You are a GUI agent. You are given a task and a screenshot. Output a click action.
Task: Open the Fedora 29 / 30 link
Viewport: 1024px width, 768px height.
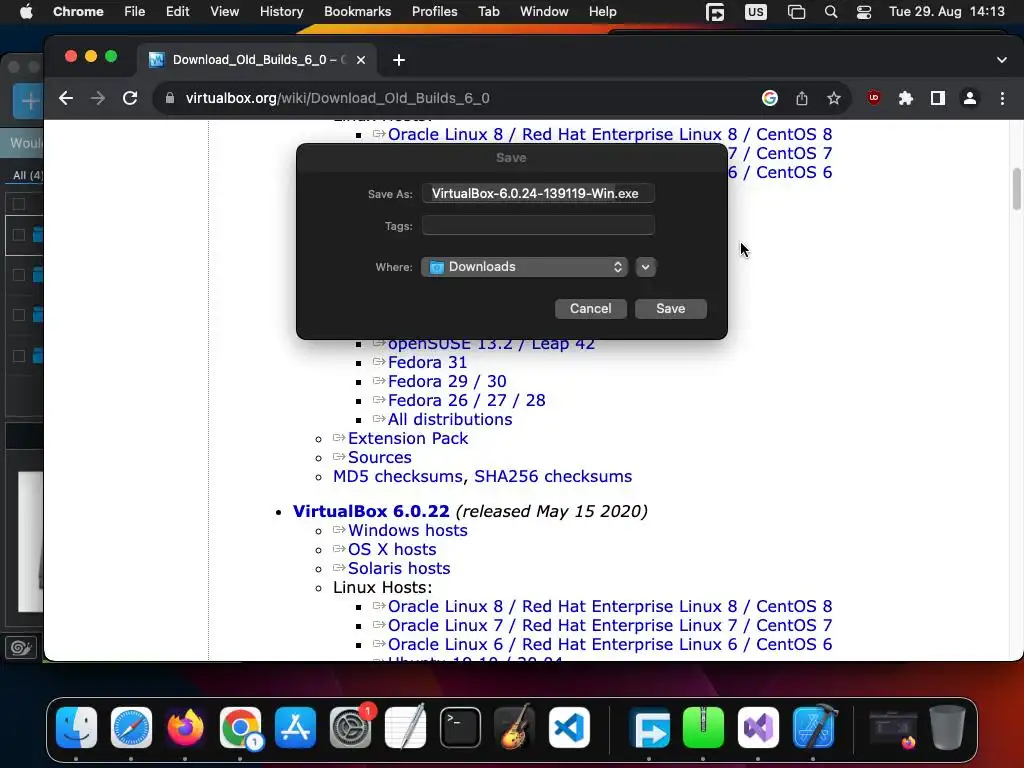[x=447, y=381]
